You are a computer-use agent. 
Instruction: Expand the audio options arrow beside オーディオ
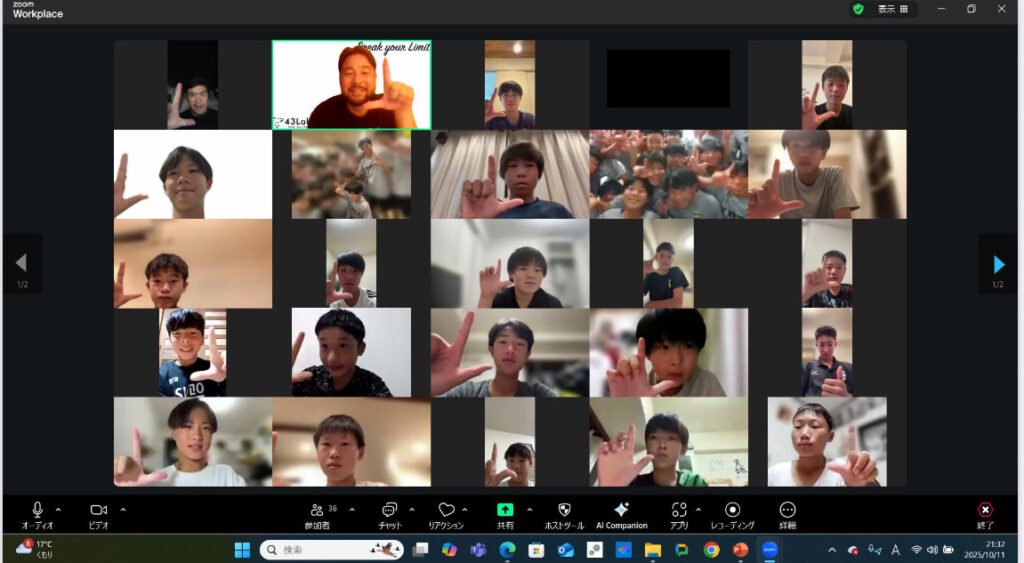point(58,509)
